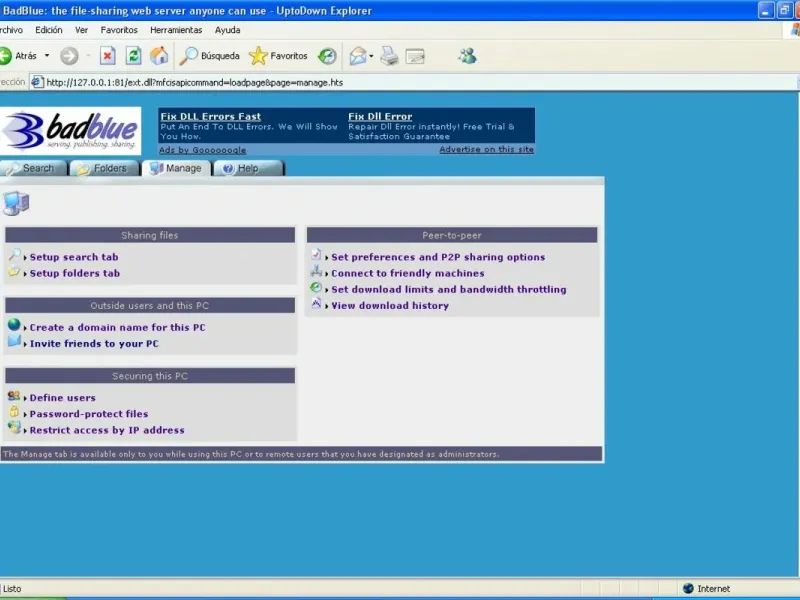Expand the Mail icon dropdown arrow
The height and width of the screenshot is (600, 800).
point(371,56)
